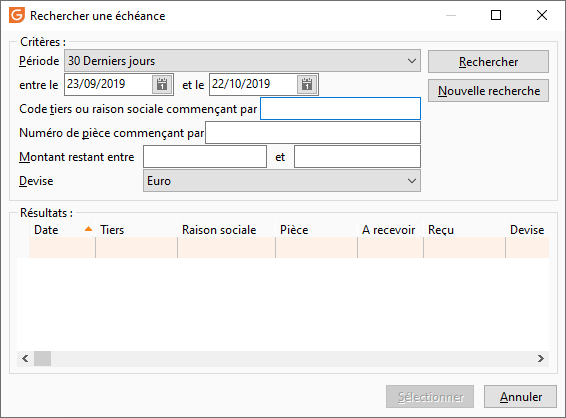566x418 pixels.
Task: Expand the Période dropdown list
Action: coord(412,61)
